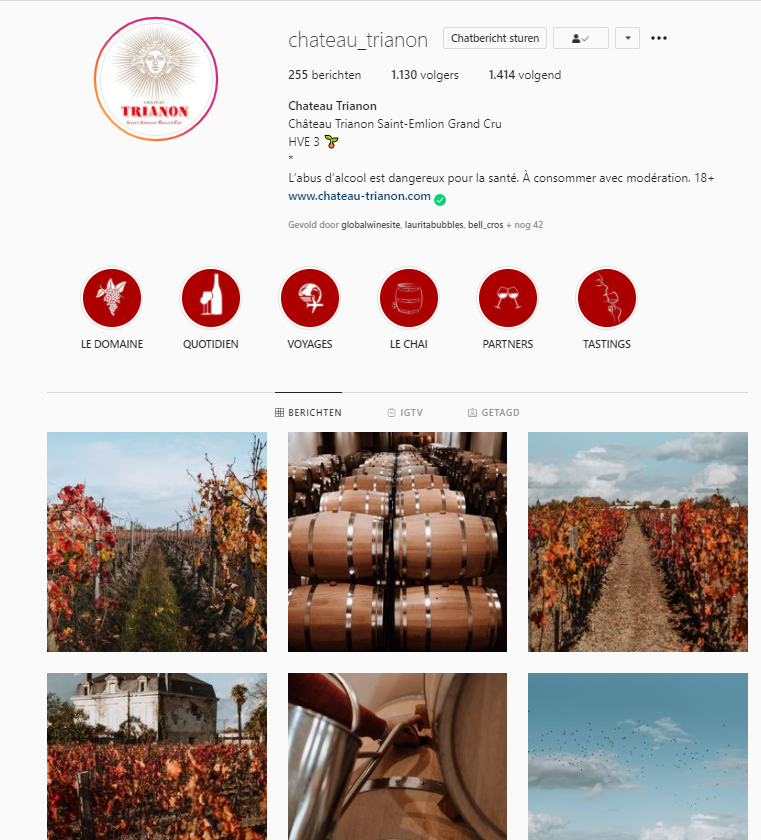Screen dimensions: 761x840
Task: Open the QUOTIDIEN bottle and glass highlight
Action: (210, 298)
